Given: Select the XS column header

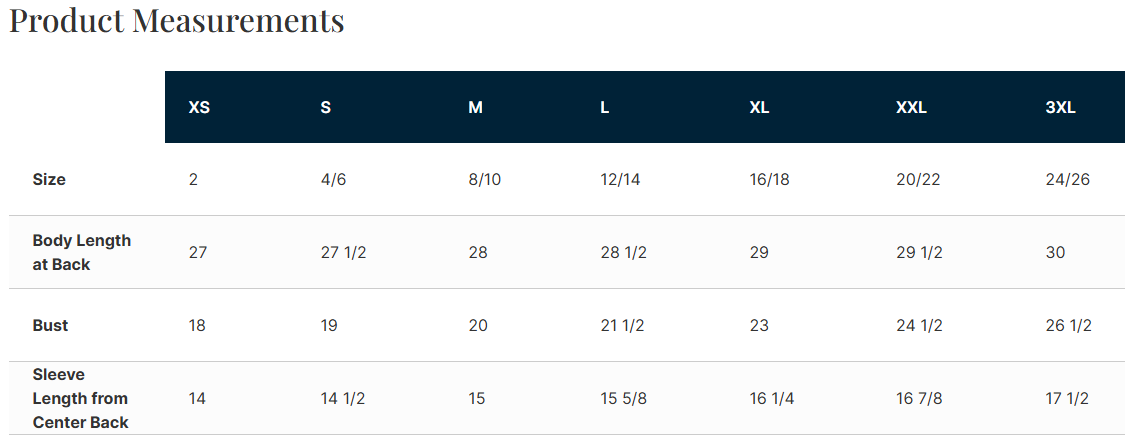Looking at the screenshot, I should [x=199, y=107].
